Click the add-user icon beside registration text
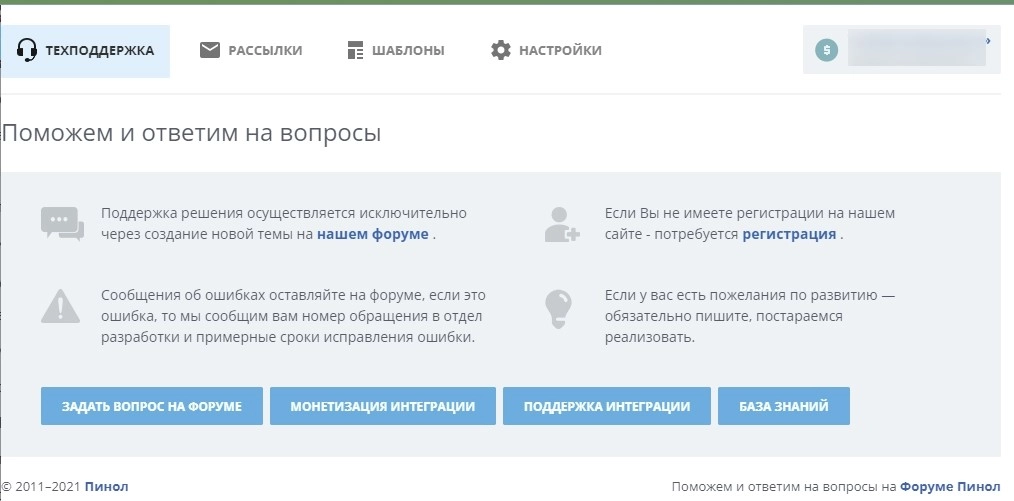This screenshot has height=501, width=1014. (561, 223)
